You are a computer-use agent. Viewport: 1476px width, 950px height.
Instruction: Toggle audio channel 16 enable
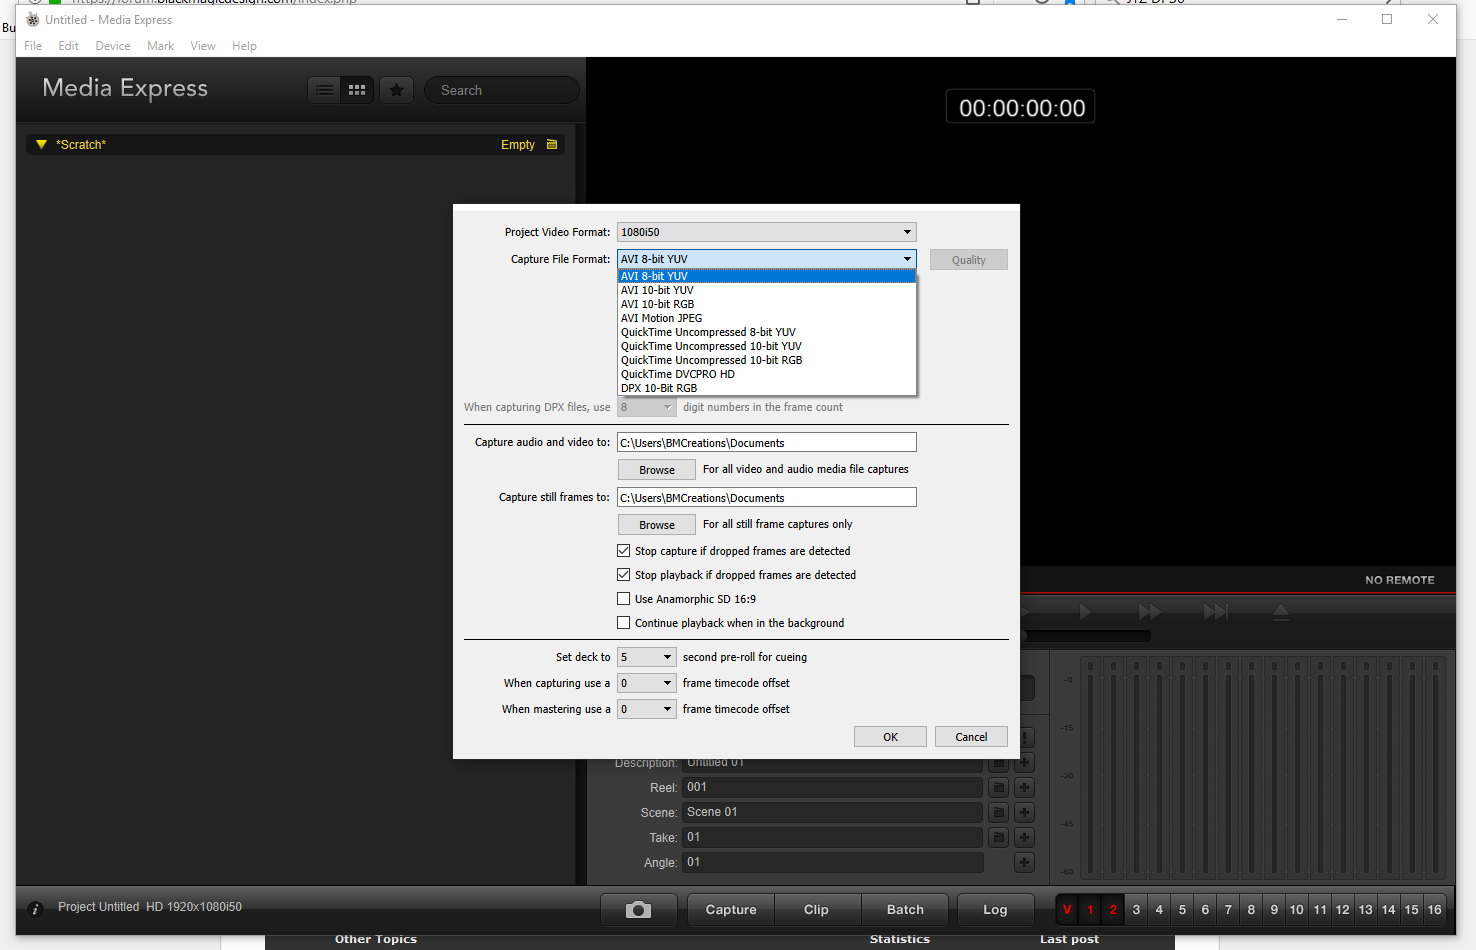tap(1435, 910)
